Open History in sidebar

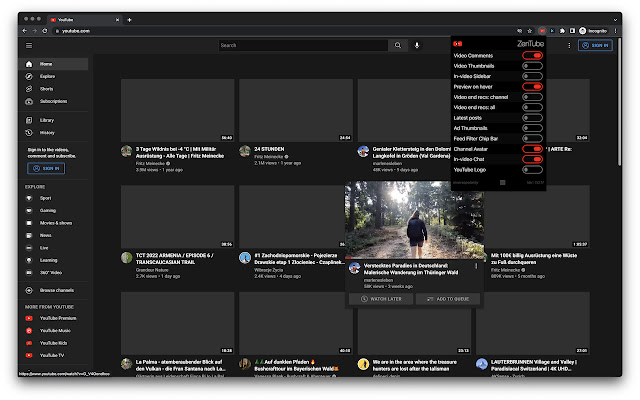tap(53, 133)
